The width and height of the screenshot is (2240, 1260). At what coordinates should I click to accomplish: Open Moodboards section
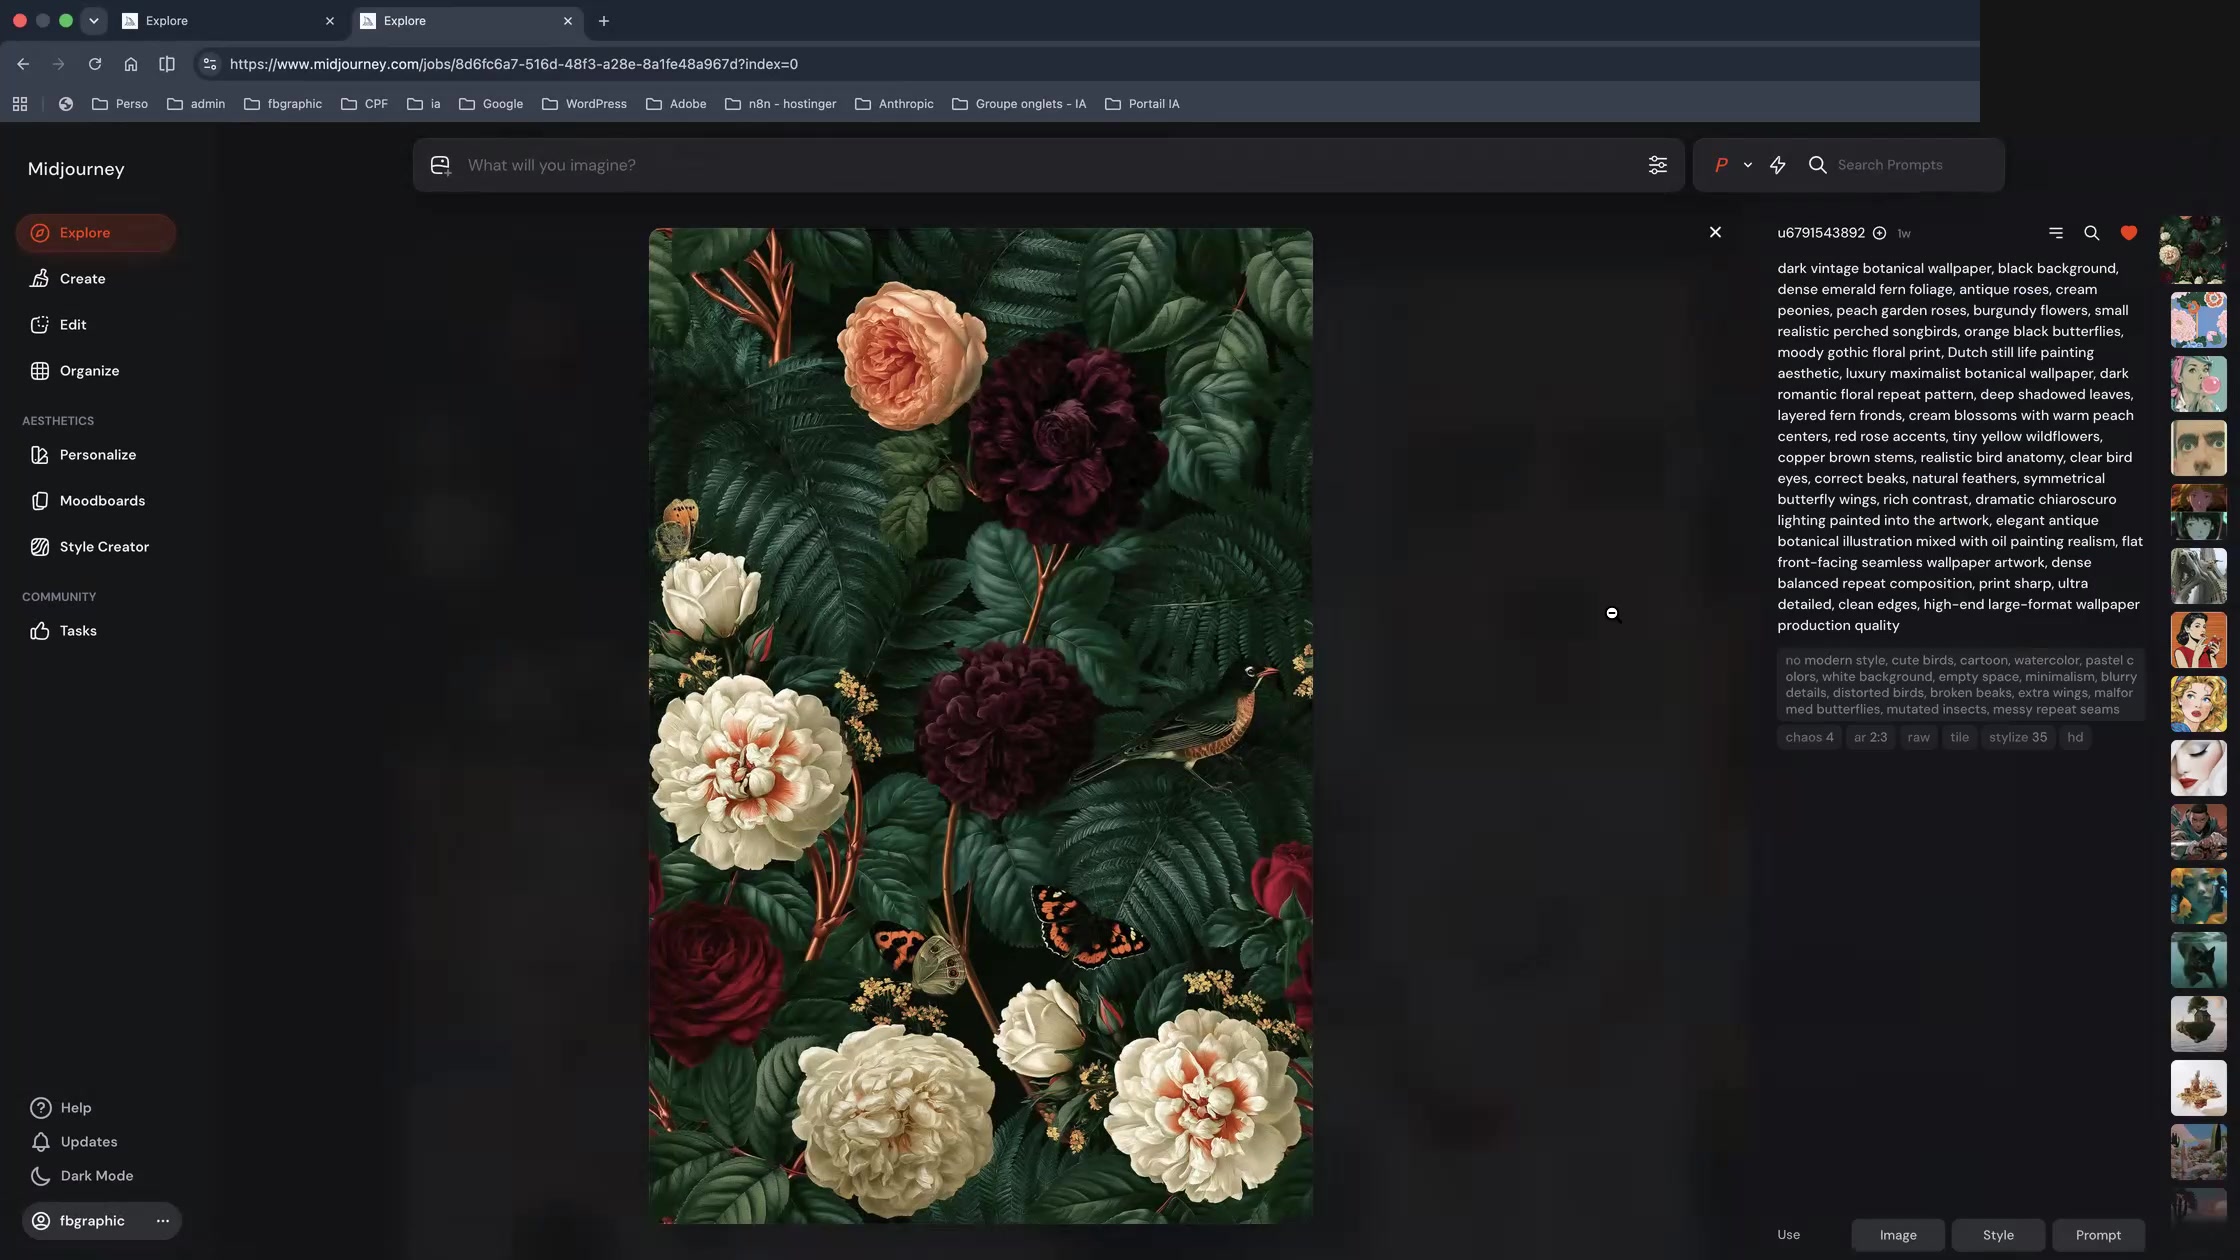click(101, 501)
